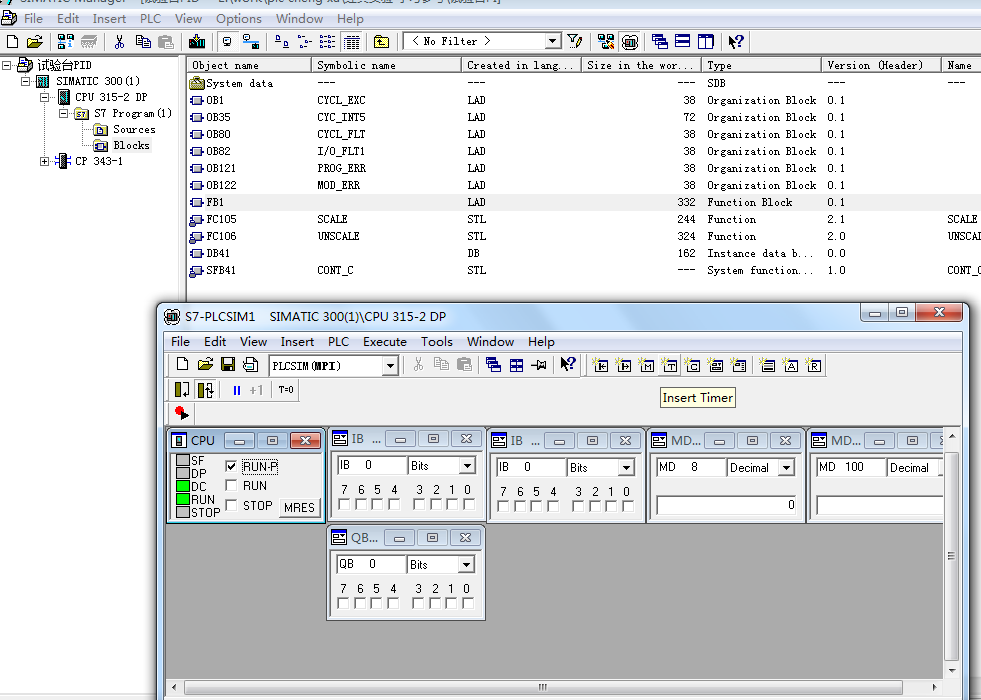Click the blue Pause icon in PLCSIM

point(236,390)
